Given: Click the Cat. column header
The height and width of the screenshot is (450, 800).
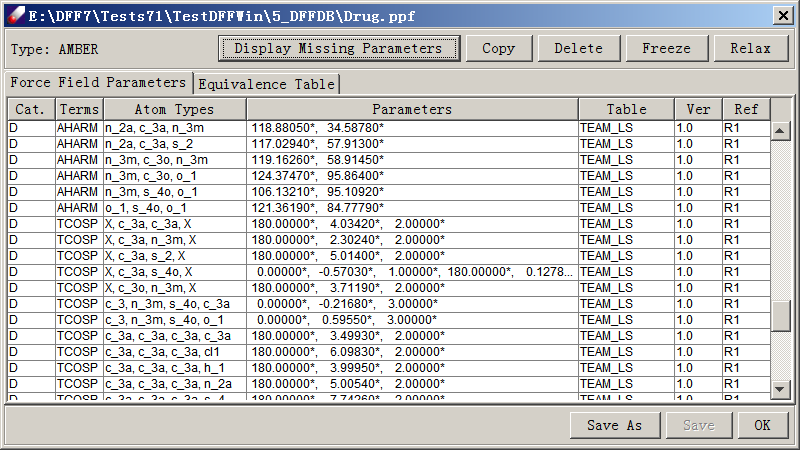Looking at the screenshot, I should [31, 110].
